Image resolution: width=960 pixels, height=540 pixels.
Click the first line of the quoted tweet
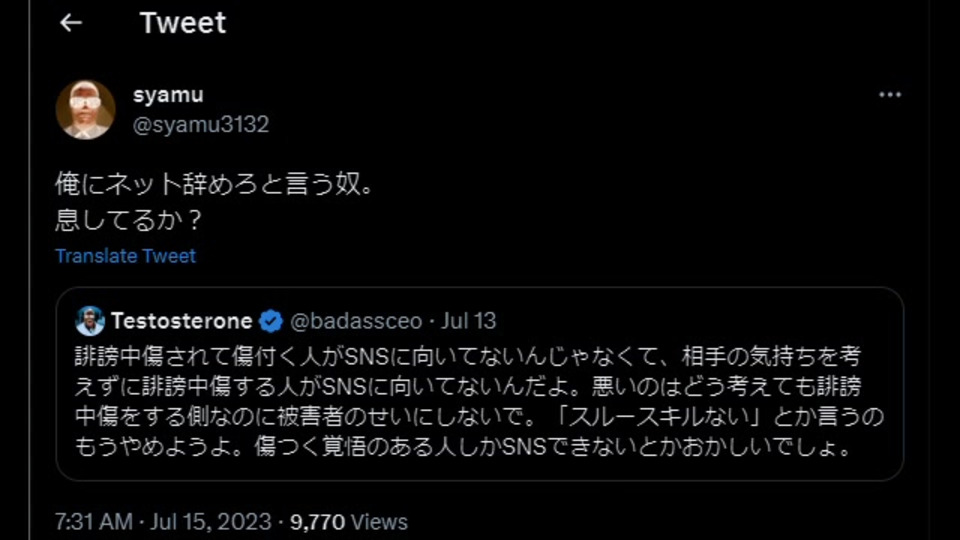466,354
